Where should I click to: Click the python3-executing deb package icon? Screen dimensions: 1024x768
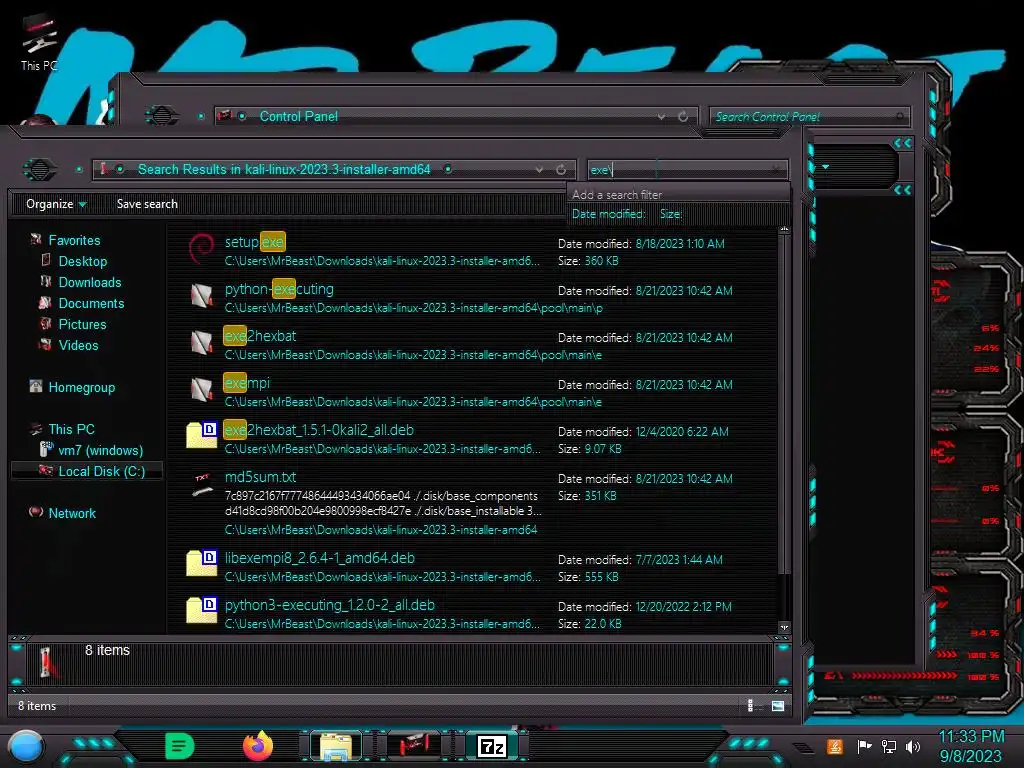tap(201, 610)
